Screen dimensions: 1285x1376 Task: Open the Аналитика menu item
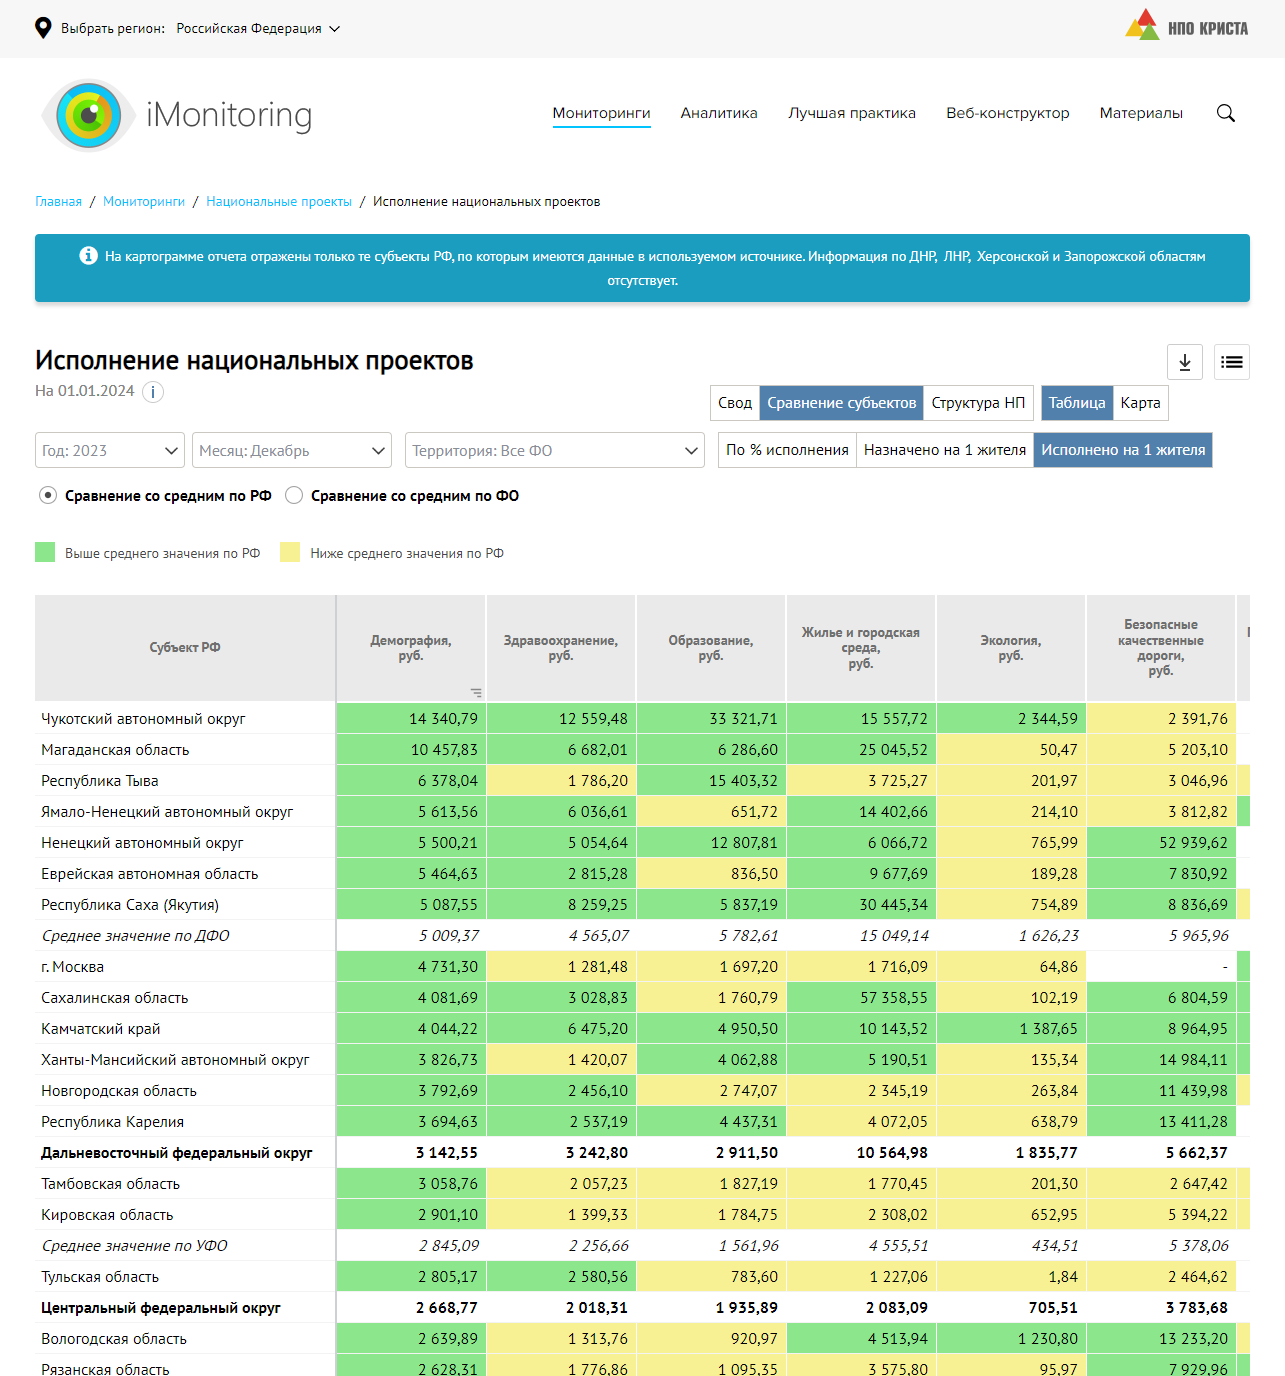(x=719, y=113)
